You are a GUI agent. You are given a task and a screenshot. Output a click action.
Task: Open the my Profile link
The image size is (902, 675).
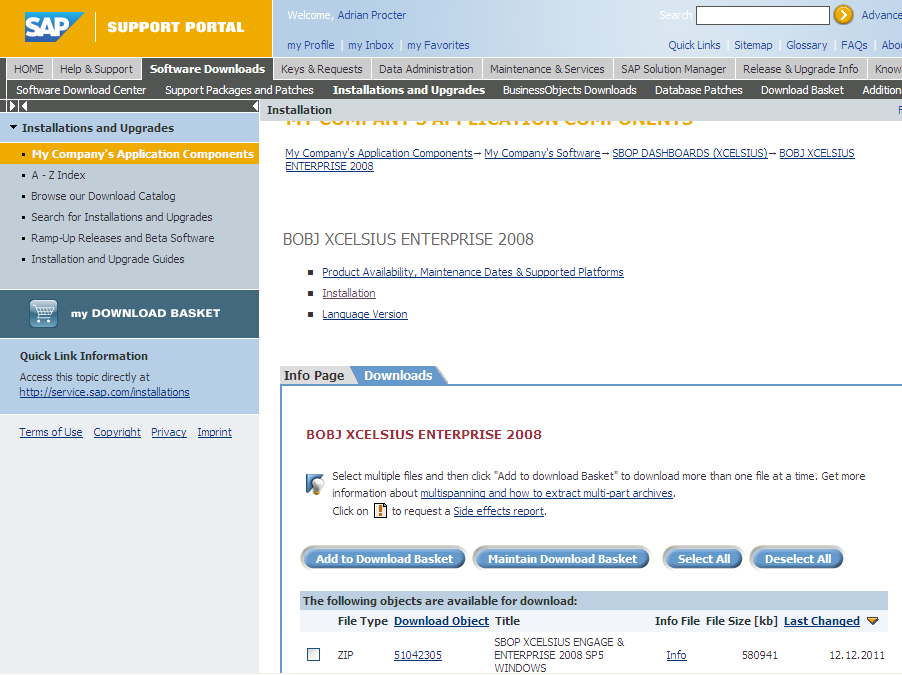click(311, 45)
